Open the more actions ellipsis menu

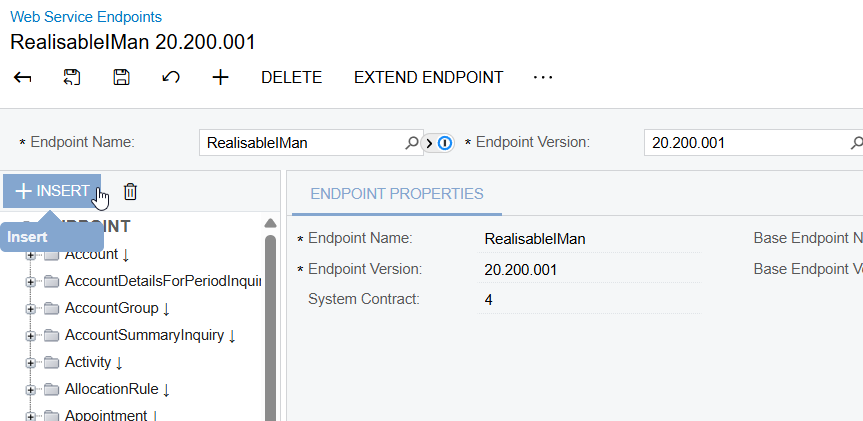coord(543,78)
